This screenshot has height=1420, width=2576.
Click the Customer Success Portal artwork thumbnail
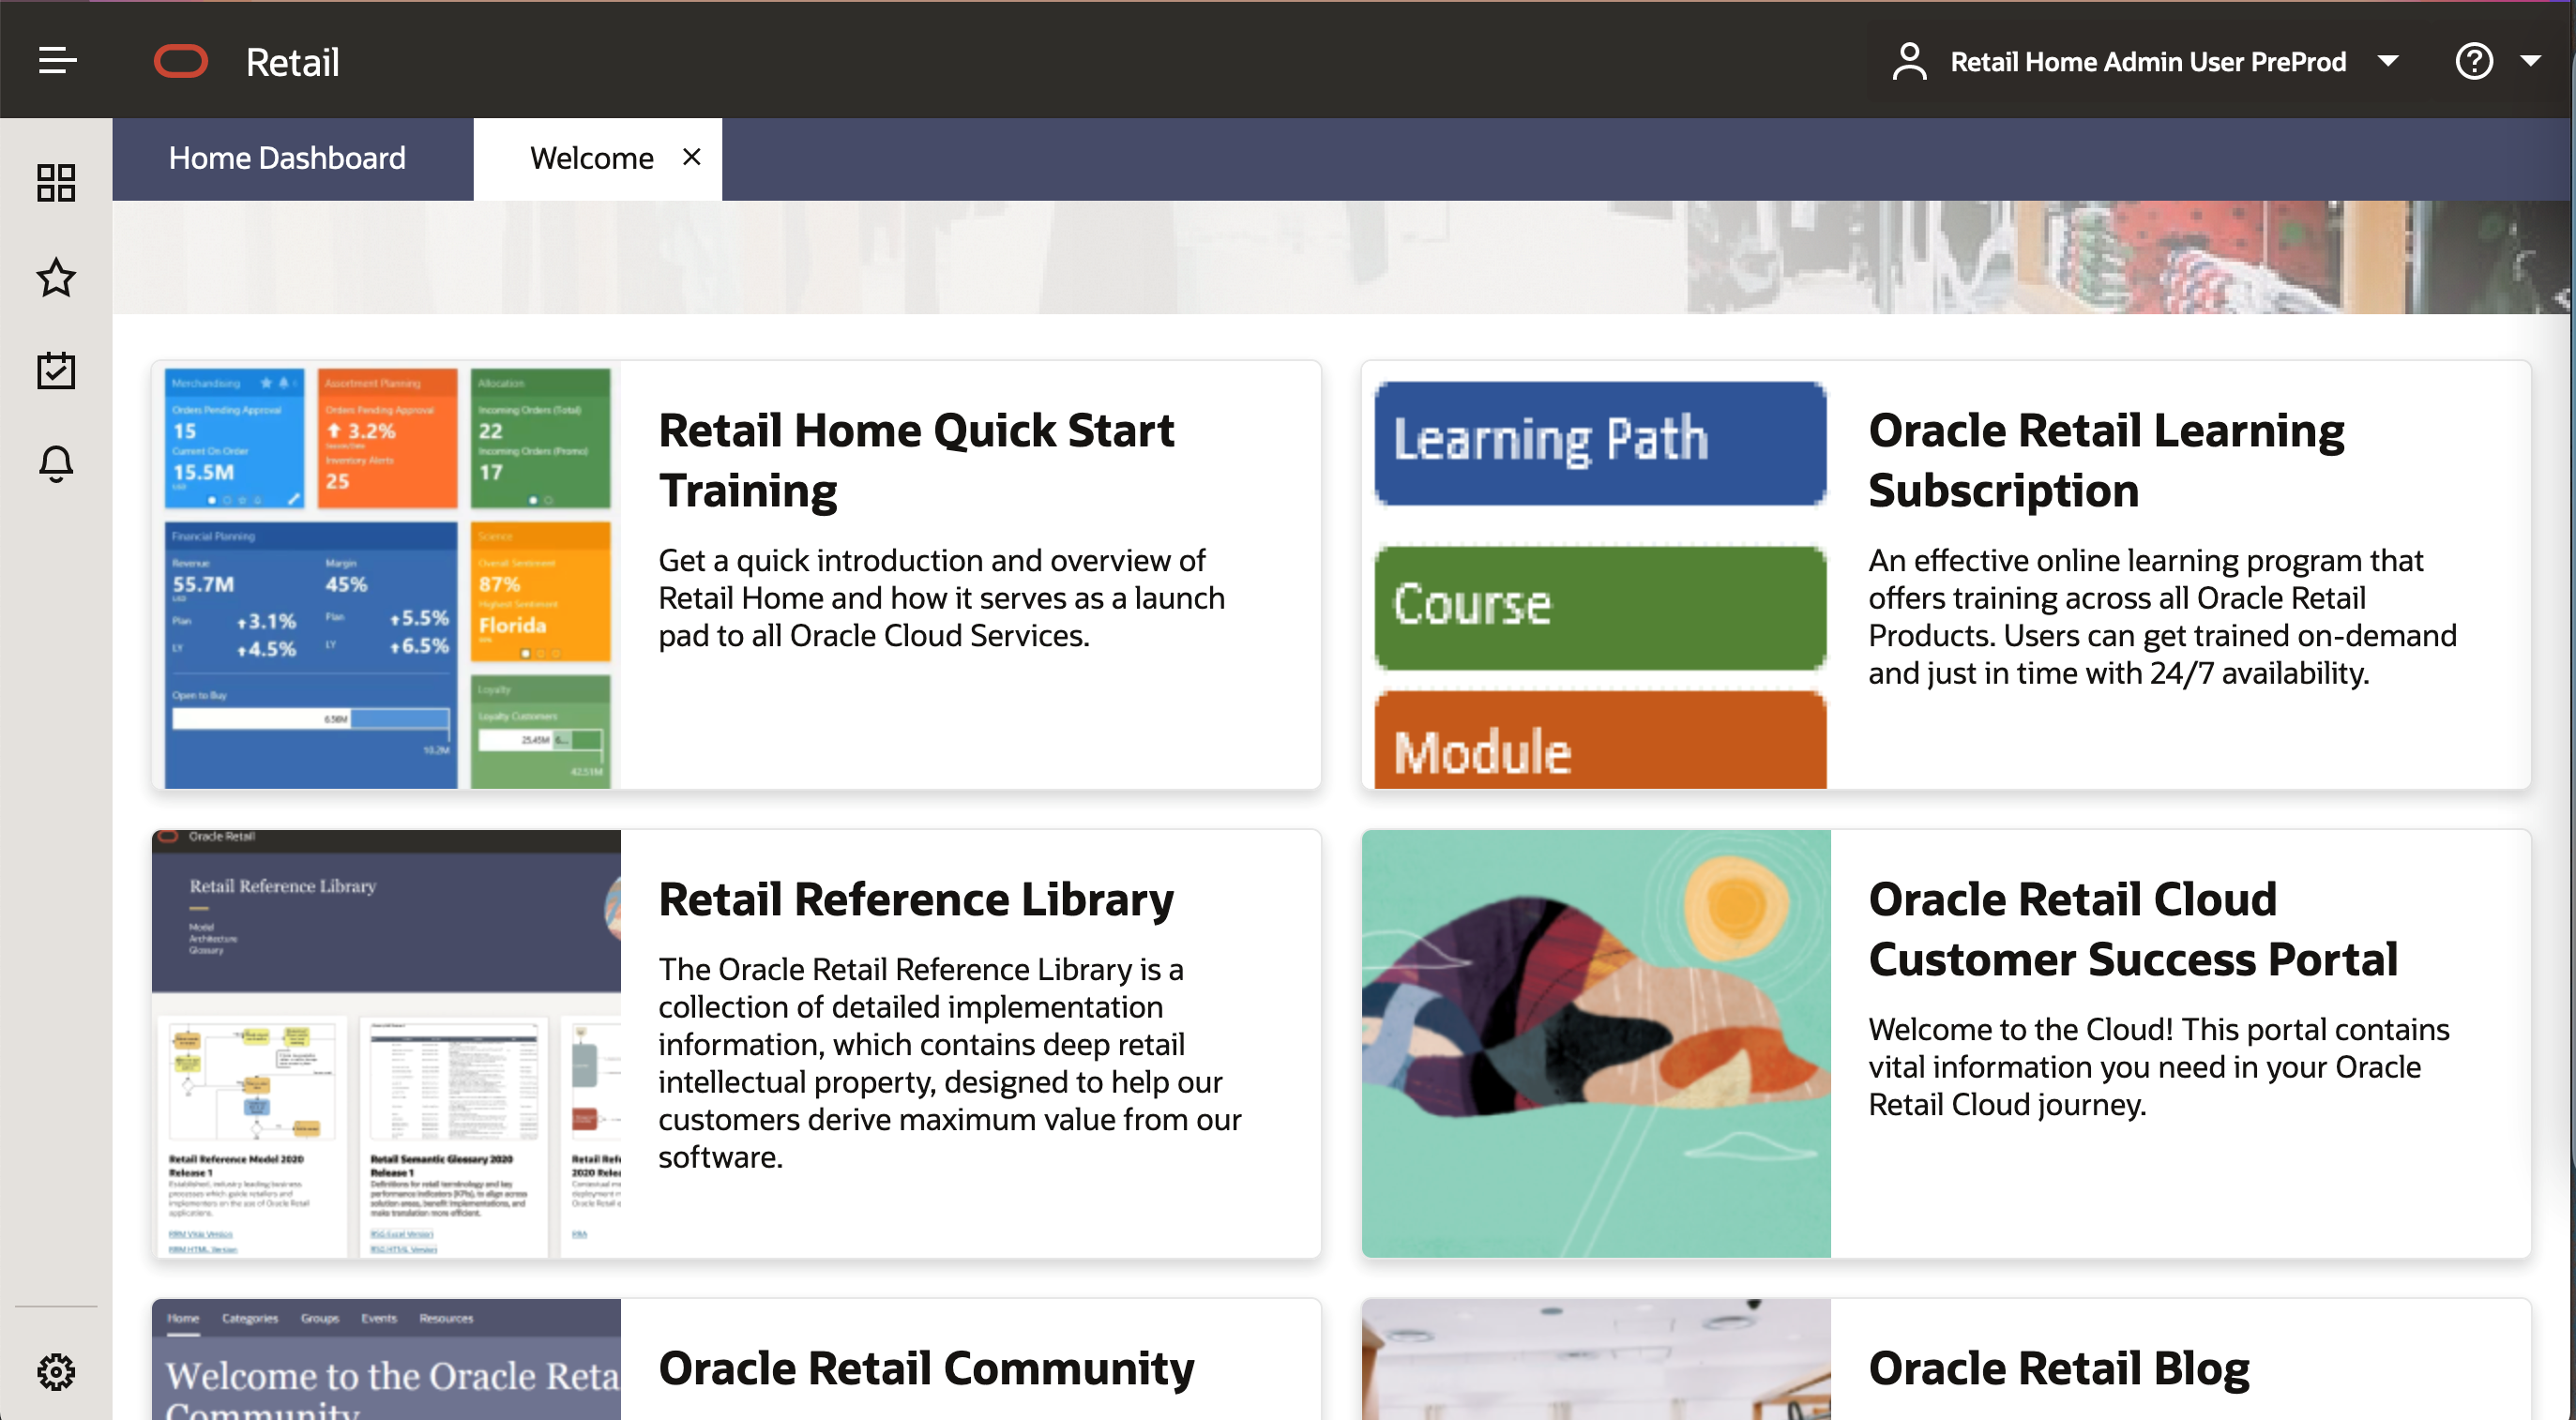(x=1595, y=1043)
